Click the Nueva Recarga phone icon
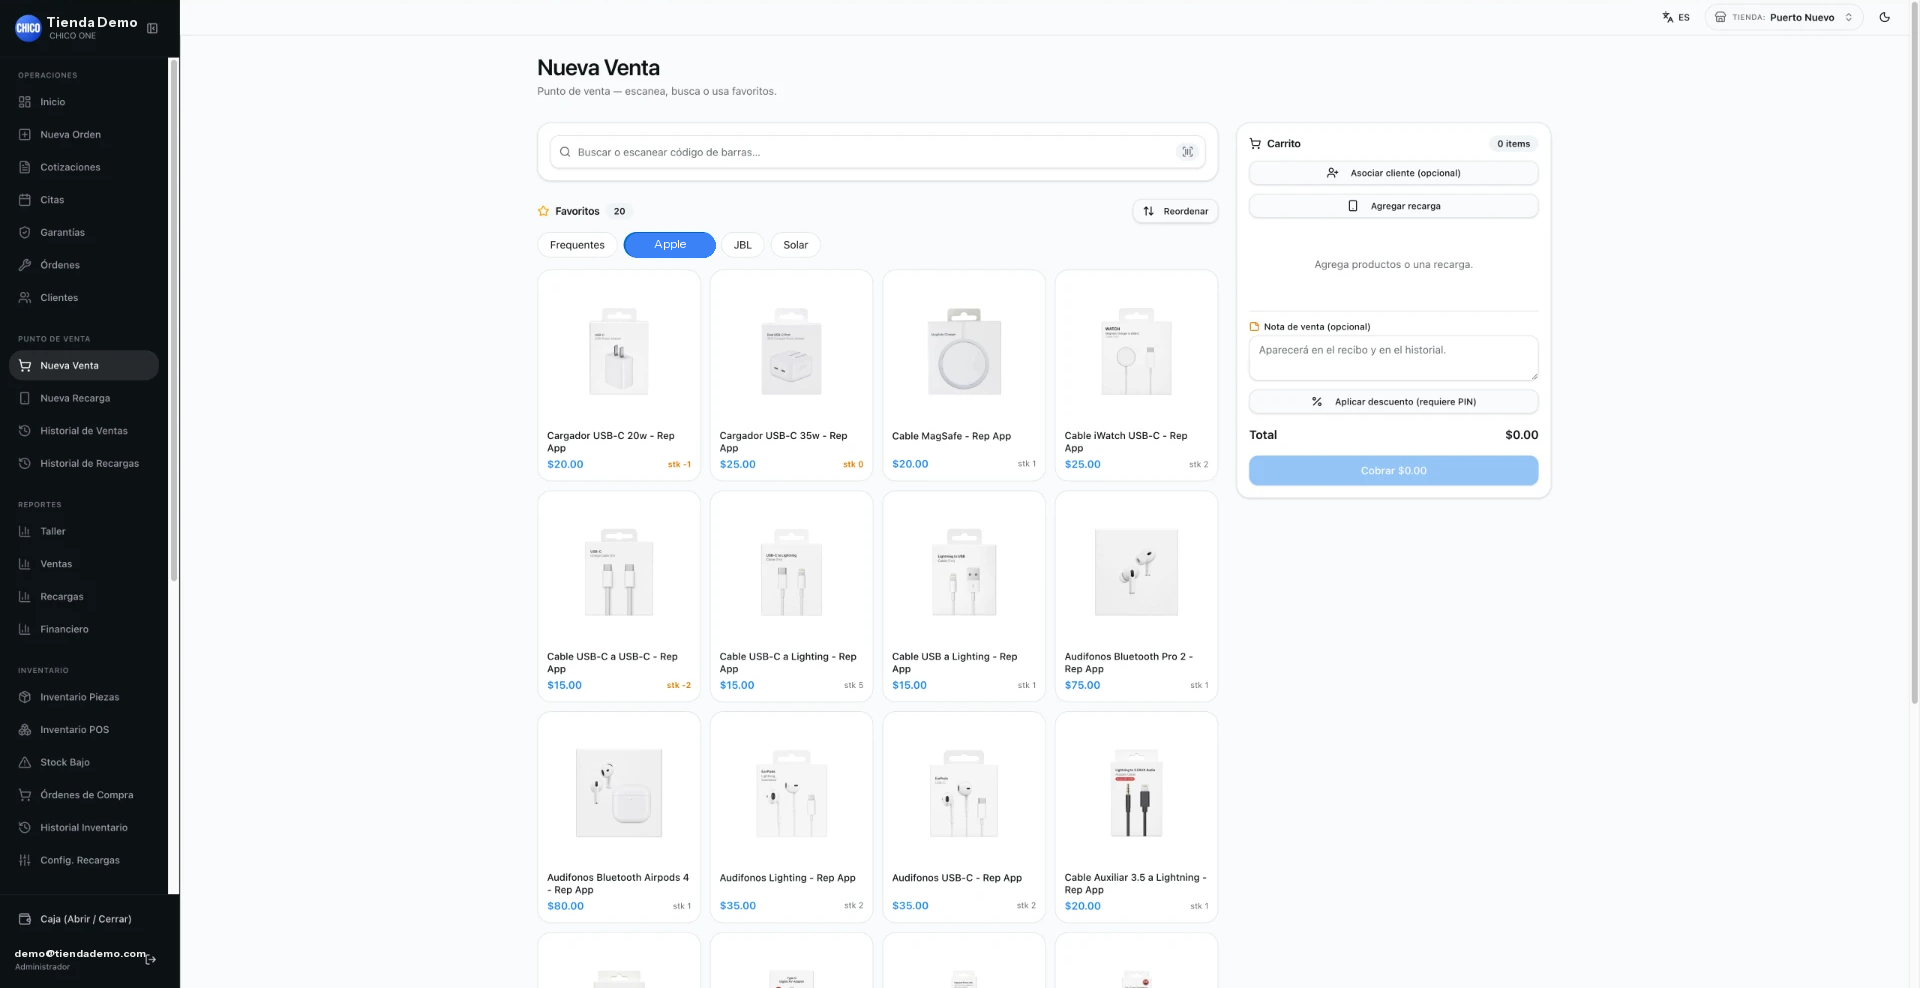This screenshot has width=1920, height=988. (x=25, y=398)
